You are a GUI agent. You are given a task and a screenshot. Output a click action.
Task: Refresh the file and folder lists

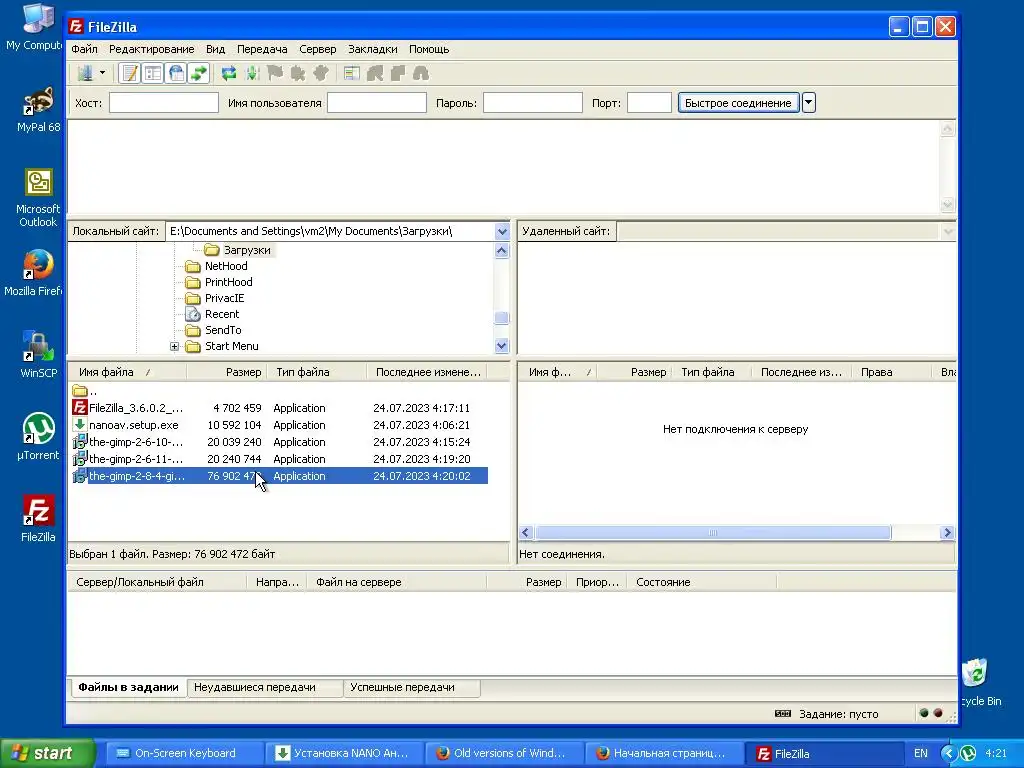click(x=229, y=73)
